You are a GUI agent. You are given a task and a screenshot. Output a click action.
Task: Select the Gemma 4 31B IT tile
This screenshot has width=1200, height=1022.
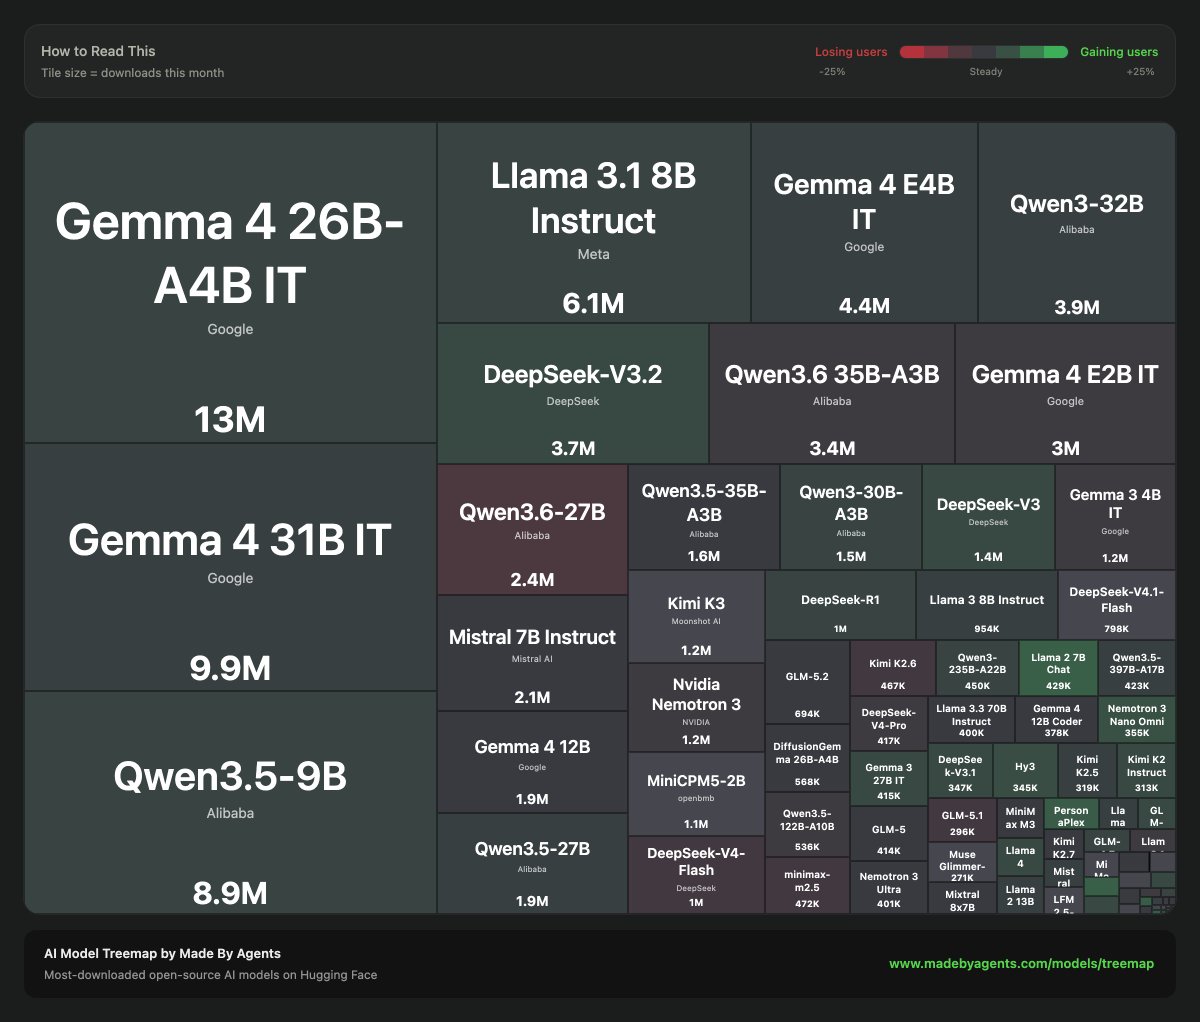click(231, 567)
